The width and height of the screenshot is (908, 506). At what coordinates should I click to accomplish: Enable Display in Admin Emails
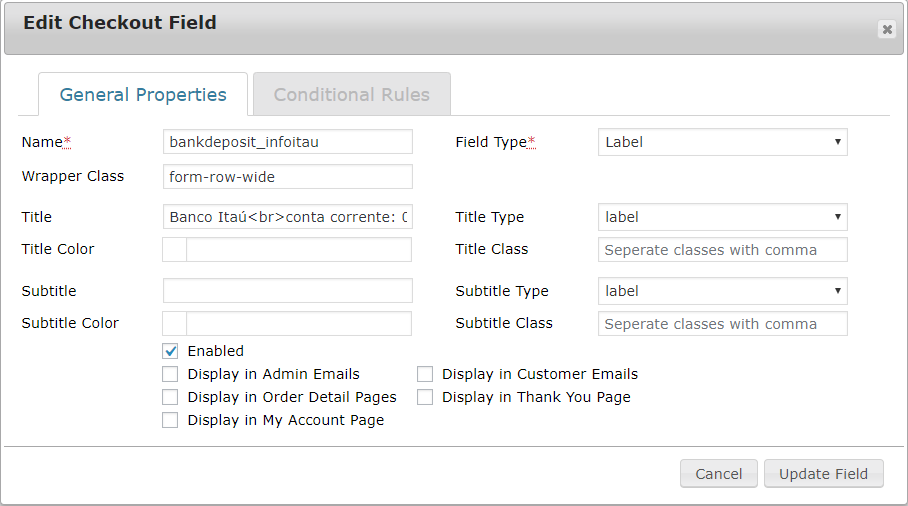[x=170, y=374]
